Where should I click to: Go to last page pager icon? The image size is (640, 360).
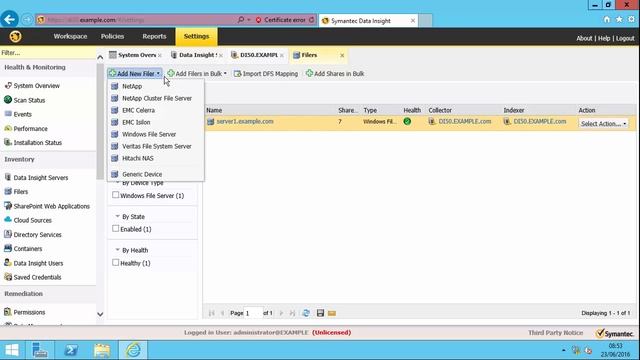[x=292, y=313]
